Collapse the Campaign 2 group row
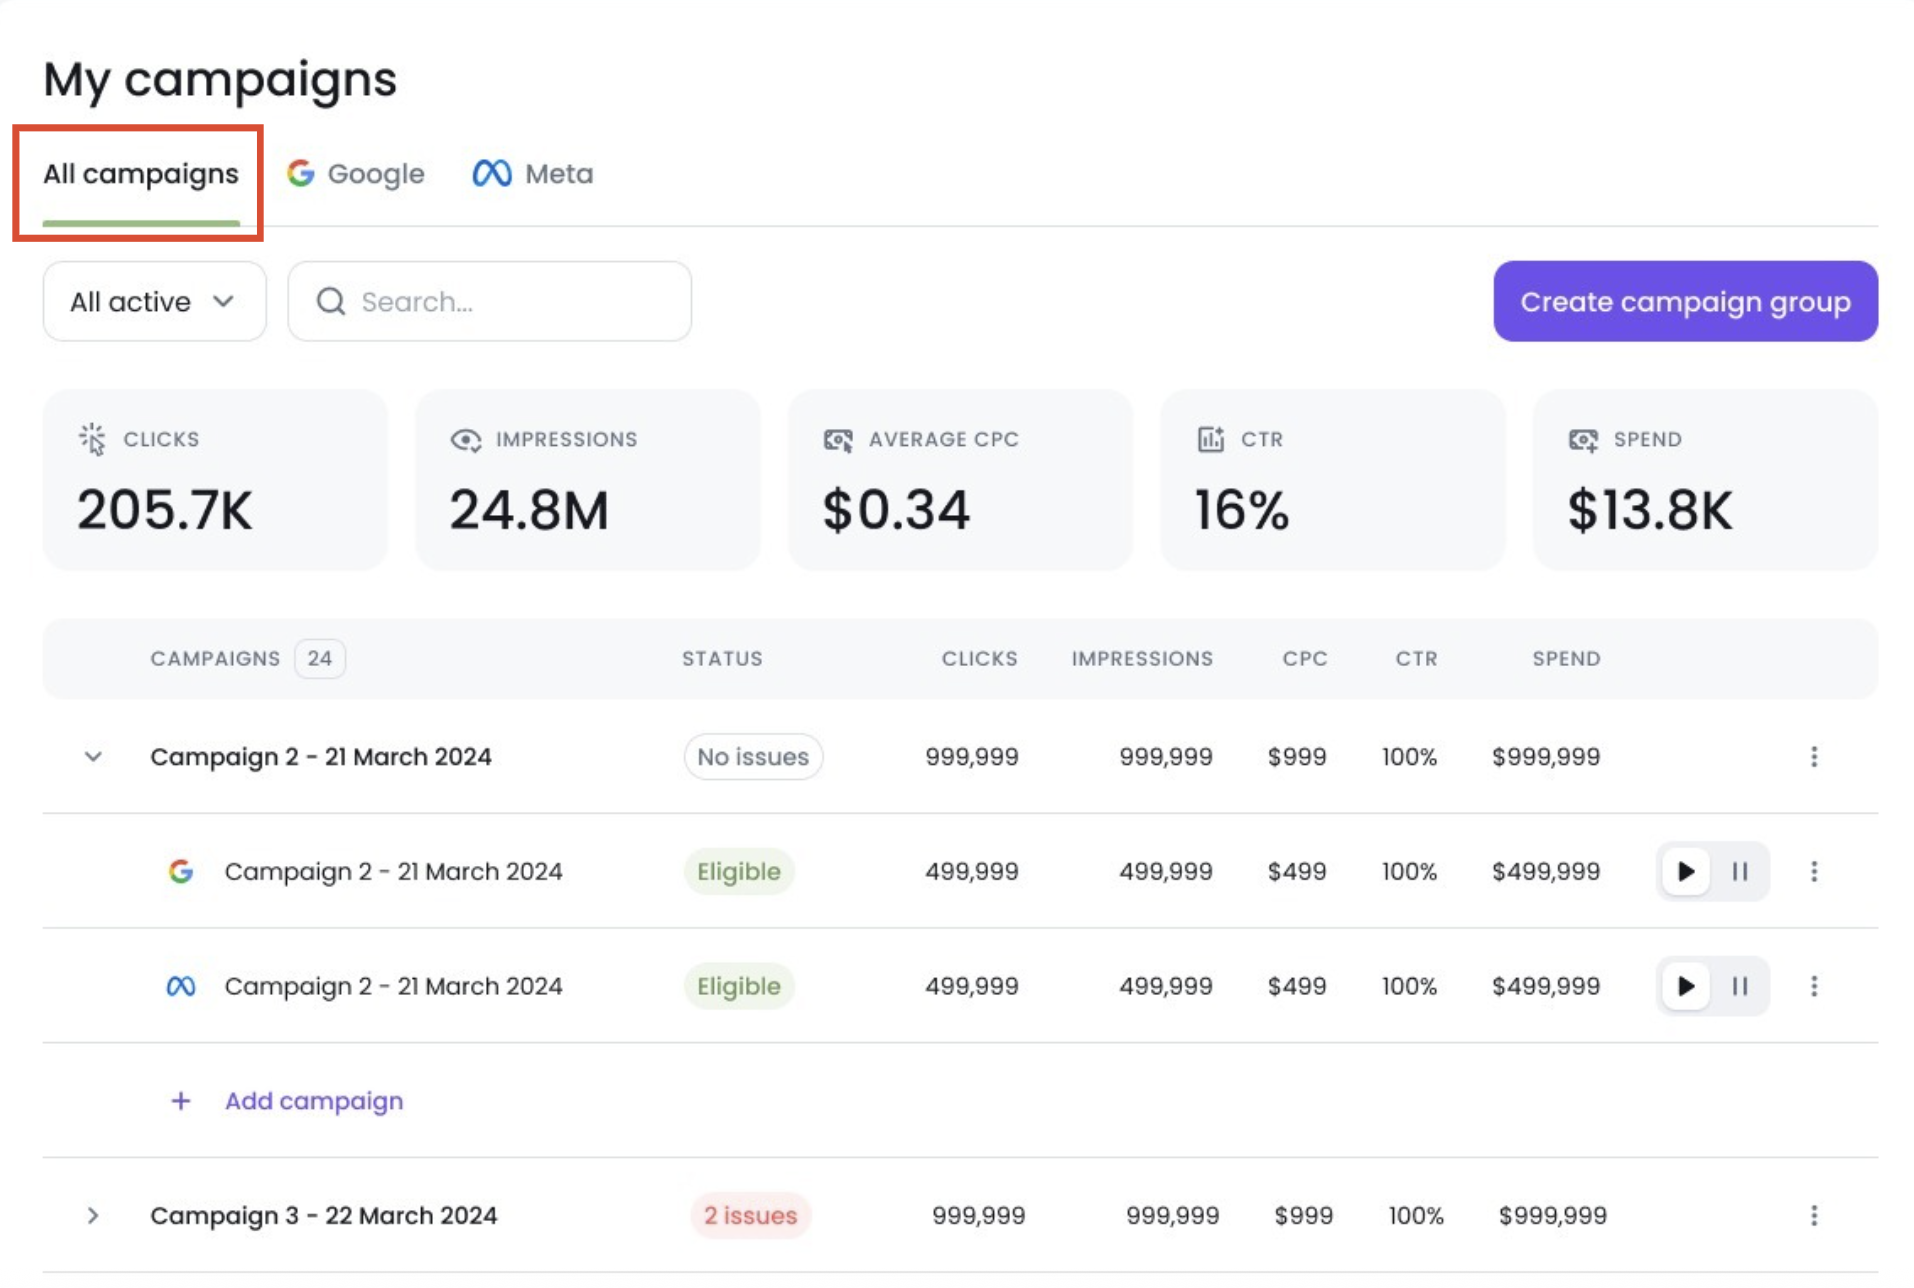Viewport: 1914px width, 1288px height. tap(93, 757)
